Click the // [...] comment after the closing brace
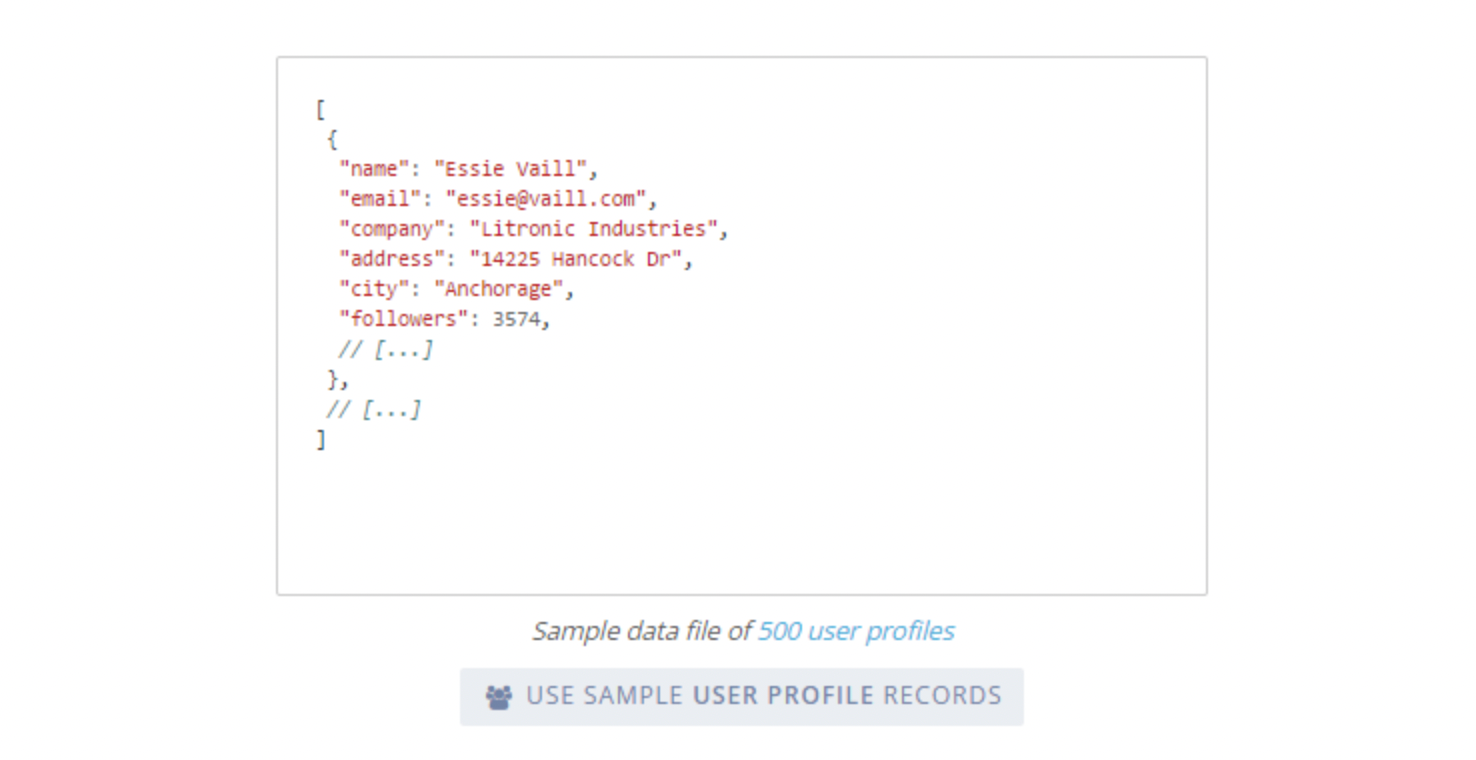The width and height of the screenshot is (1476, 760). [x=374, y=409]
